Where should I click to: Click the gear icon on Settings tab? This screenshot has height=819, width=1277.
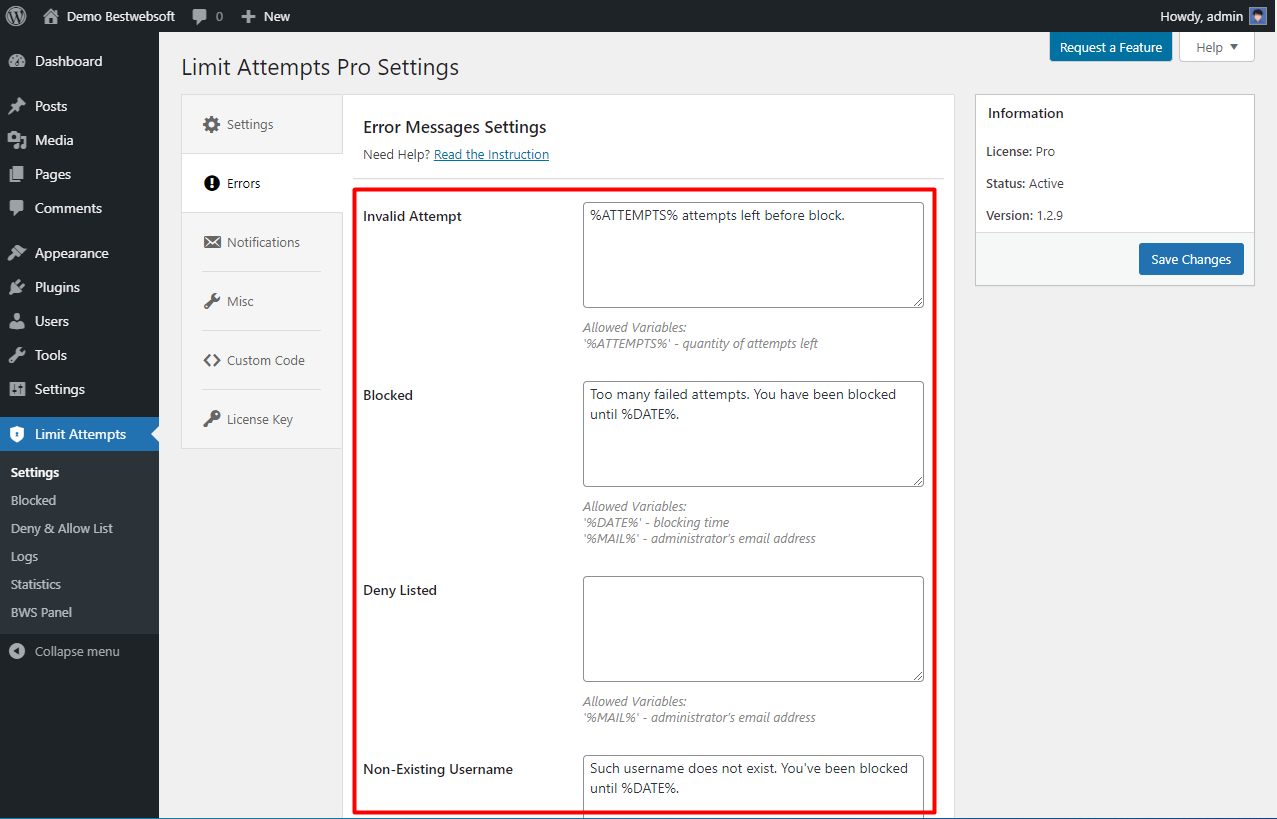tap(211, 124)
